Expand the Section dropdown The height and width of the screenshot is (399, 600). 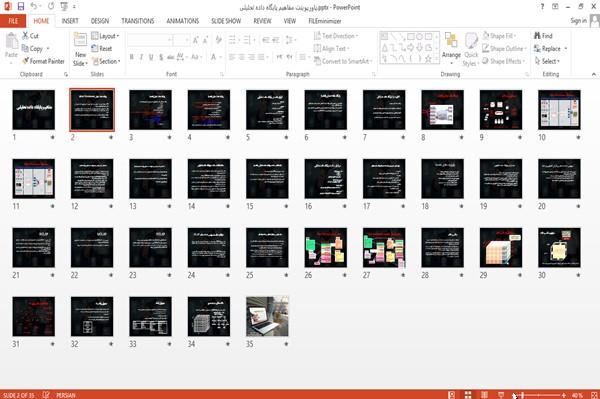pos(106,61)
